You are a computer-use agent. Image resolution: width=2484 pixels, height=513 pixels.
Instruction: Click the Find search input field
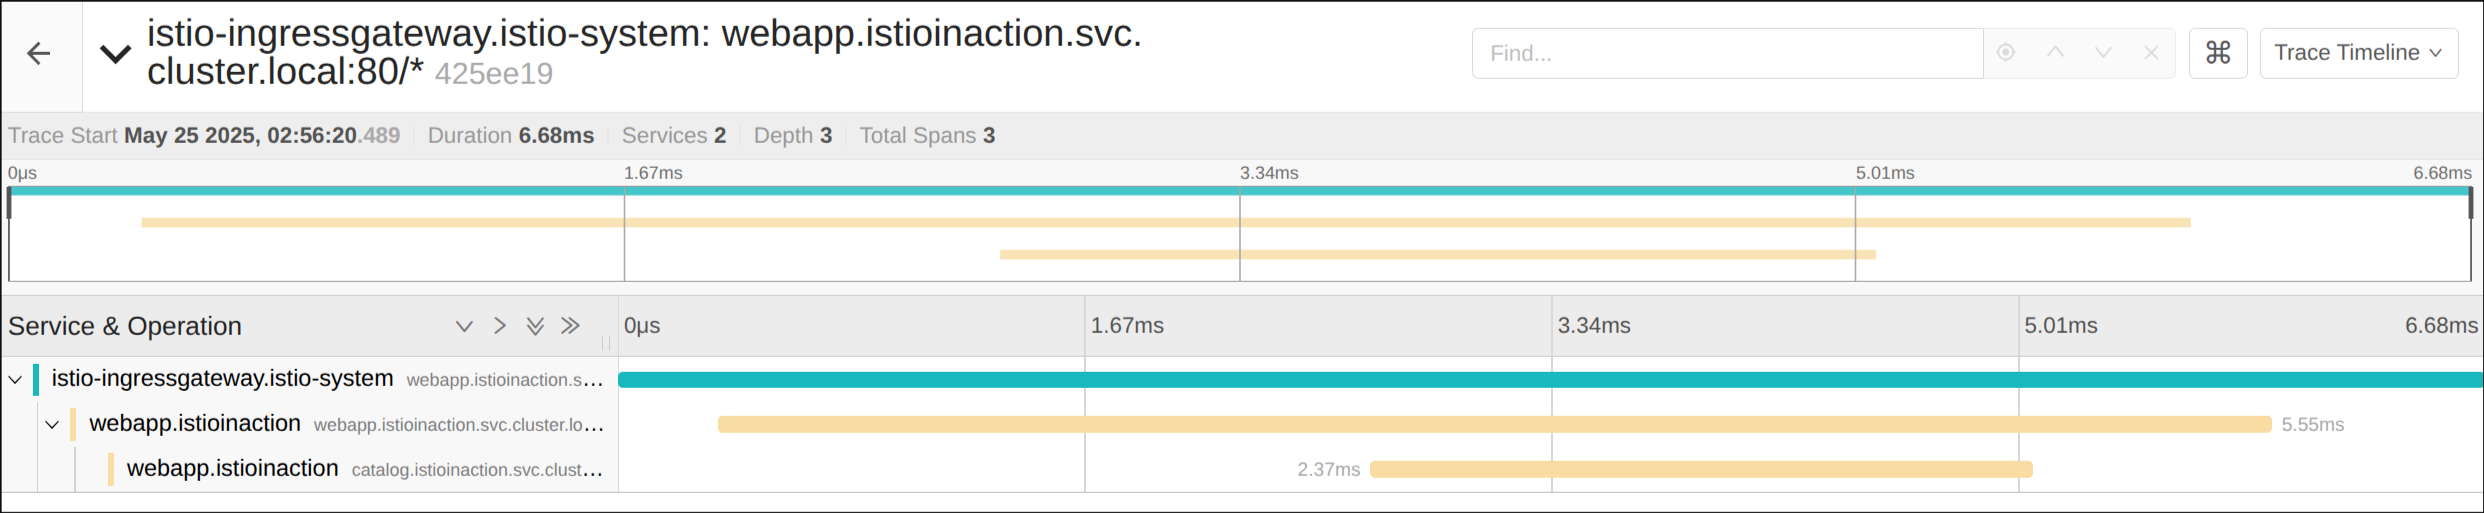pos(1727,53)
